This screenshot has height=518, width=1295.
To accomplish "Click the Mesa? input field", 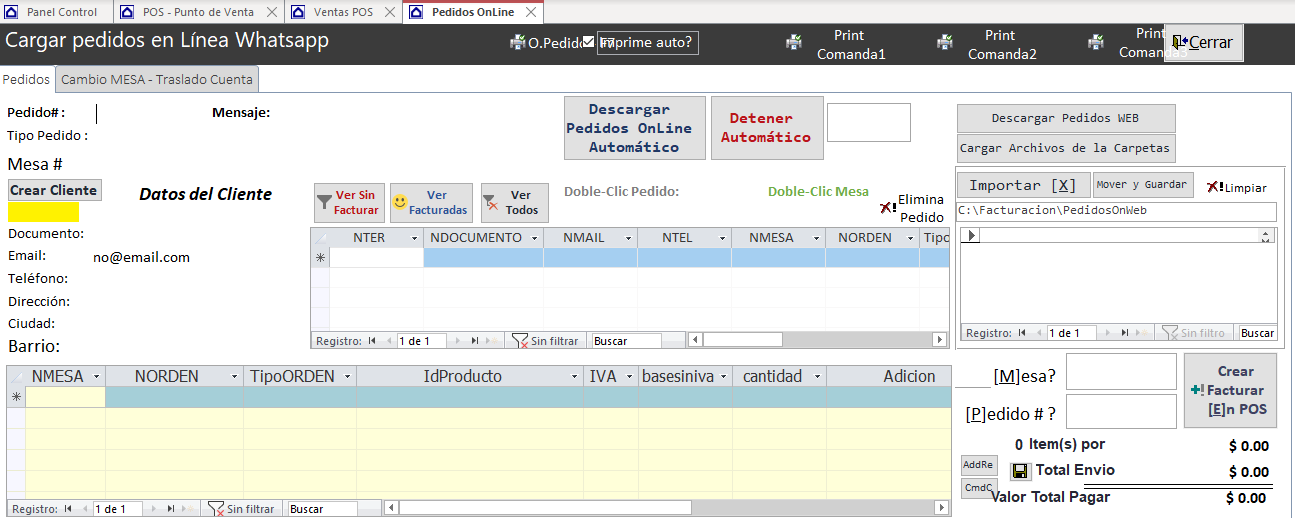I will click(1121, 372).
